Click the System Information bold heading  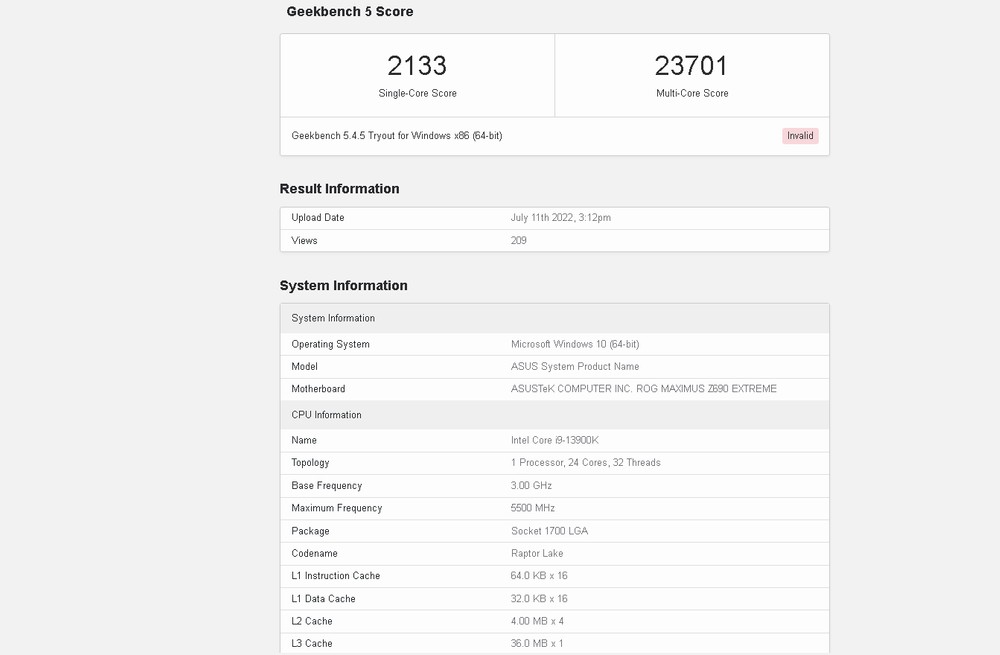click(343, 286)
